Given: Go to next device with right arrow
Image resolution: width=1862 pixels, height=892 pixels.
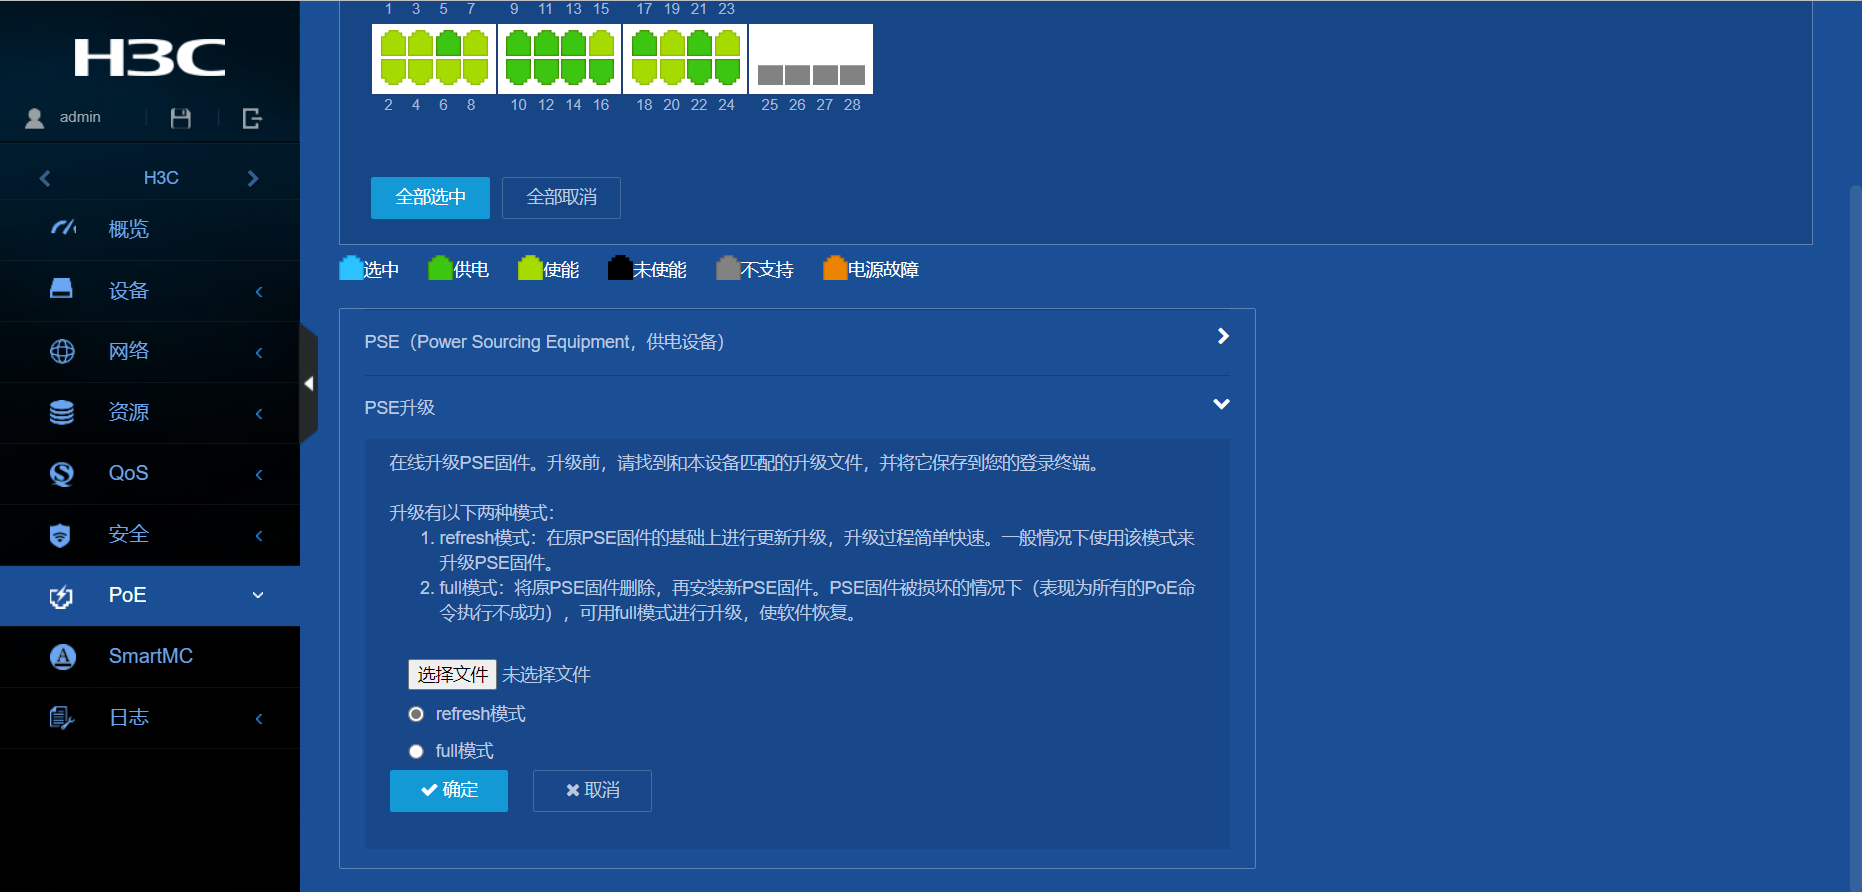Looking at the screenshot, I should click(253, 178).
